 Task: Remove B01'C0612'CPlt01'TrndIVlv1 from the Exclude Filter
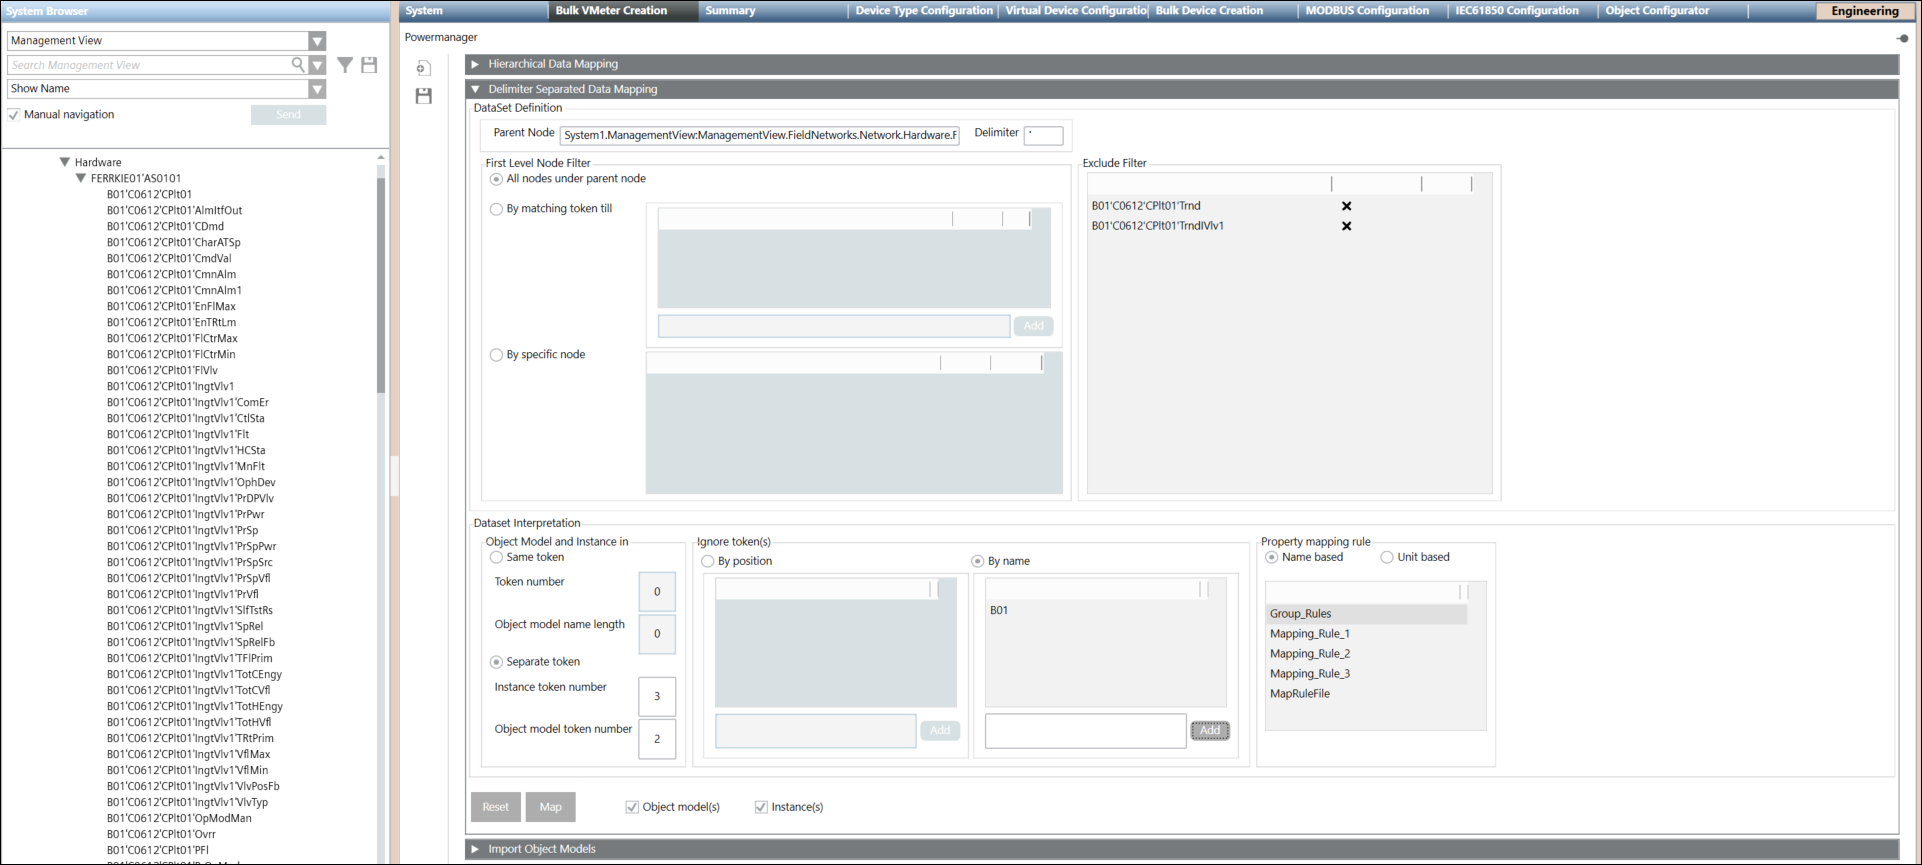1346,226
